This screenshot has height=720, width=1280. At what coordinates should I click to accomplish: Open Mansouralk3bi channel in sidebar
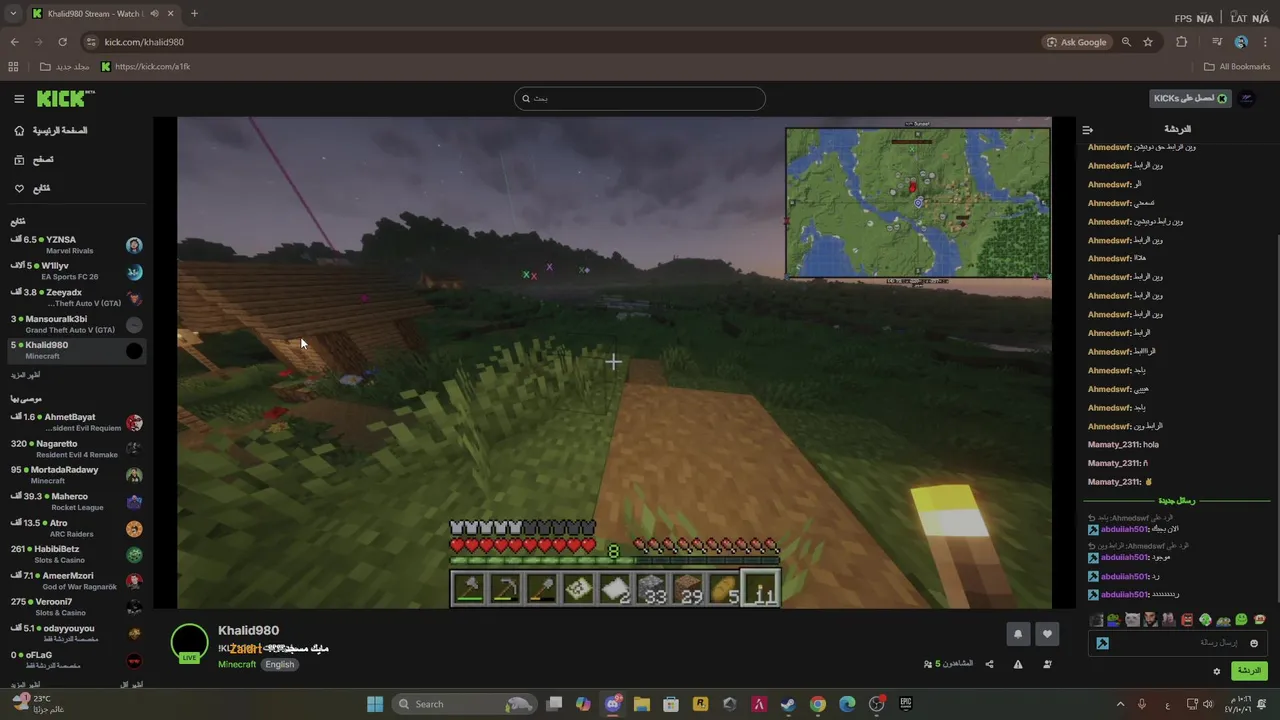[76, 324]
